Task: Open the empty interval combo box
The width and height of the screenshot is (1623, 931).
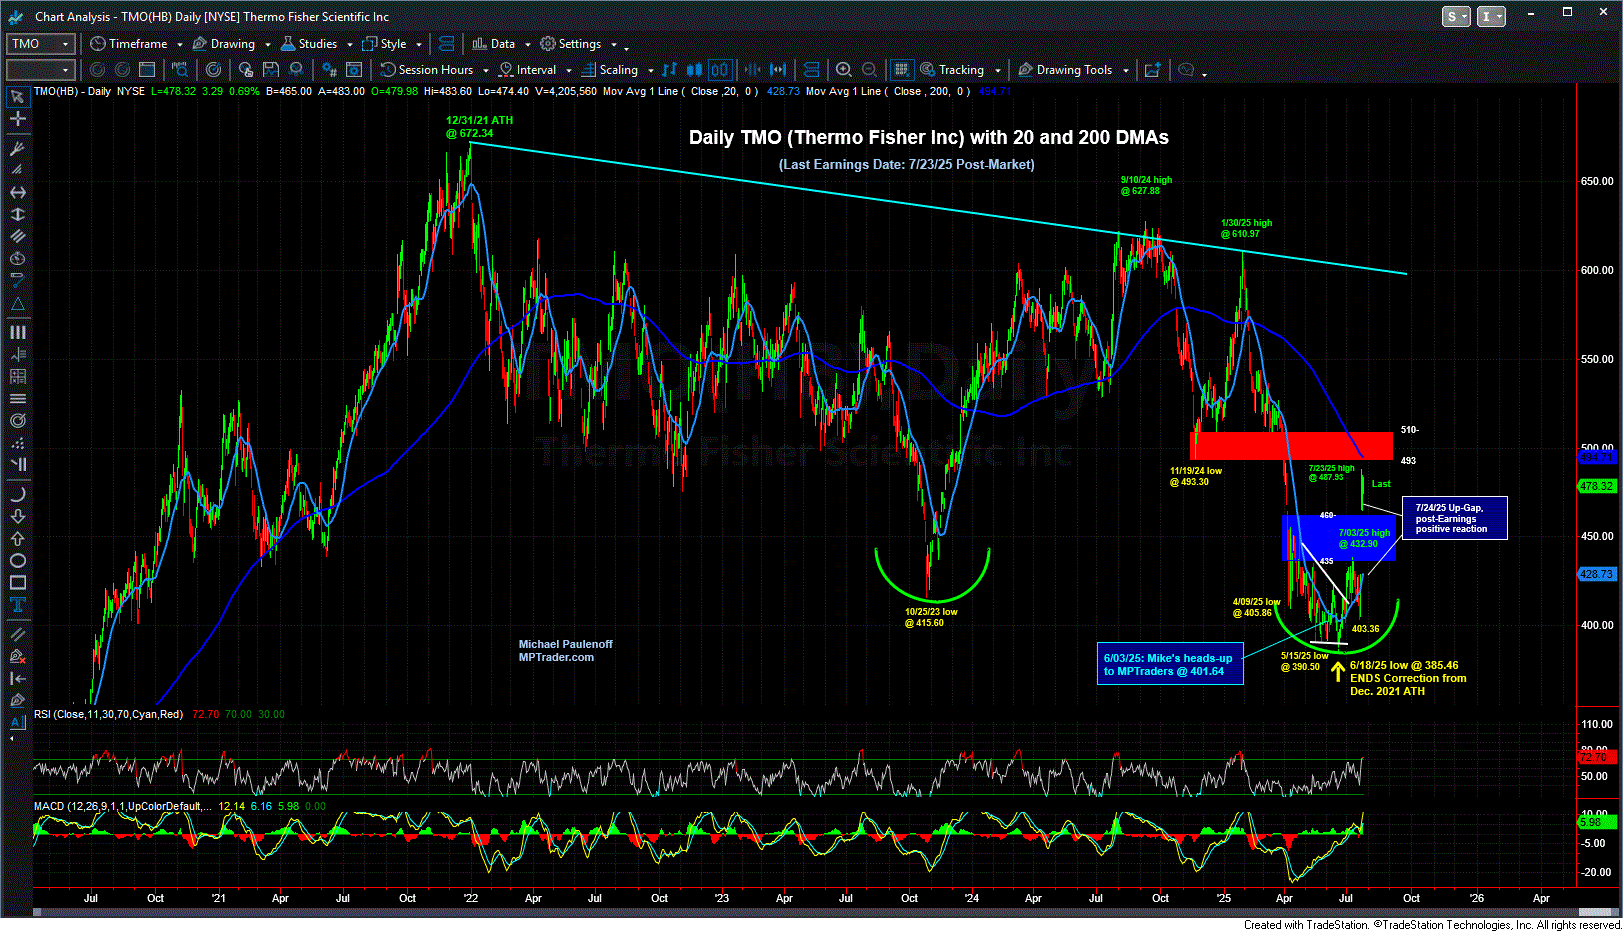Action: click(41, 70)
